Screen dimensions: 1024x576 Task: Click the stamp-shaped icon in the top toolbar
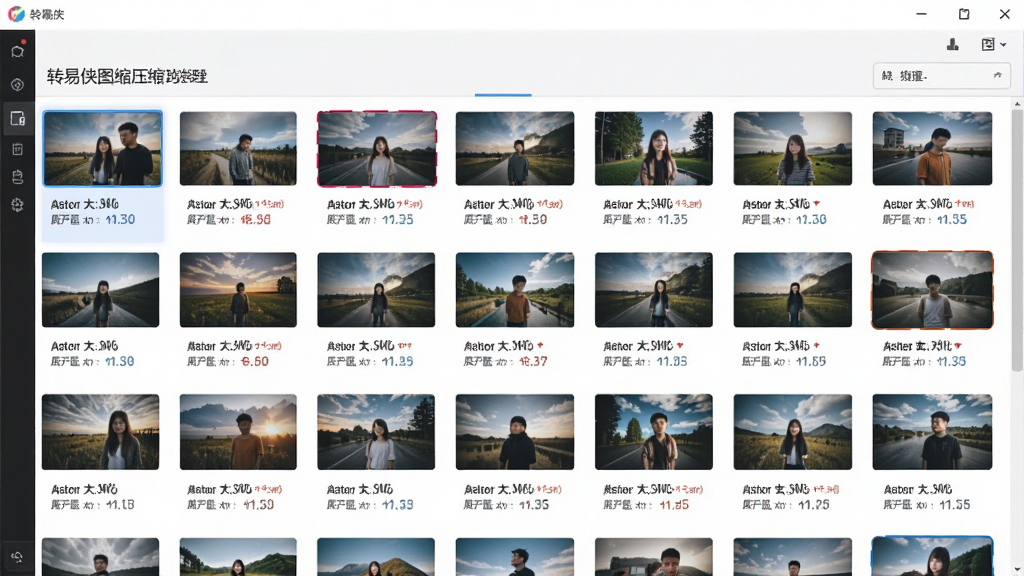953,44
